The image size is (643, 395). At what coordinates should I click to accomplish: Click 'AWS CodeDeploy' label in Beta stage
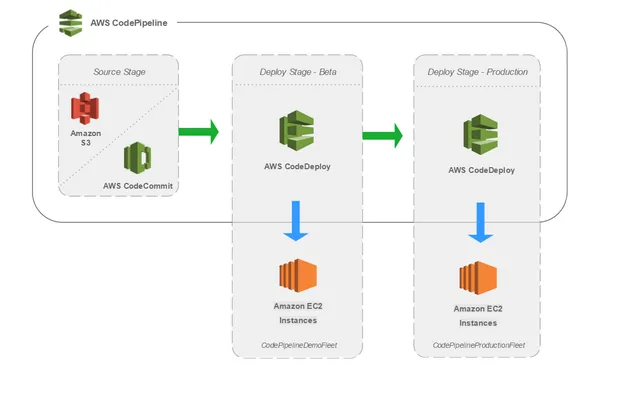point(297,167)
